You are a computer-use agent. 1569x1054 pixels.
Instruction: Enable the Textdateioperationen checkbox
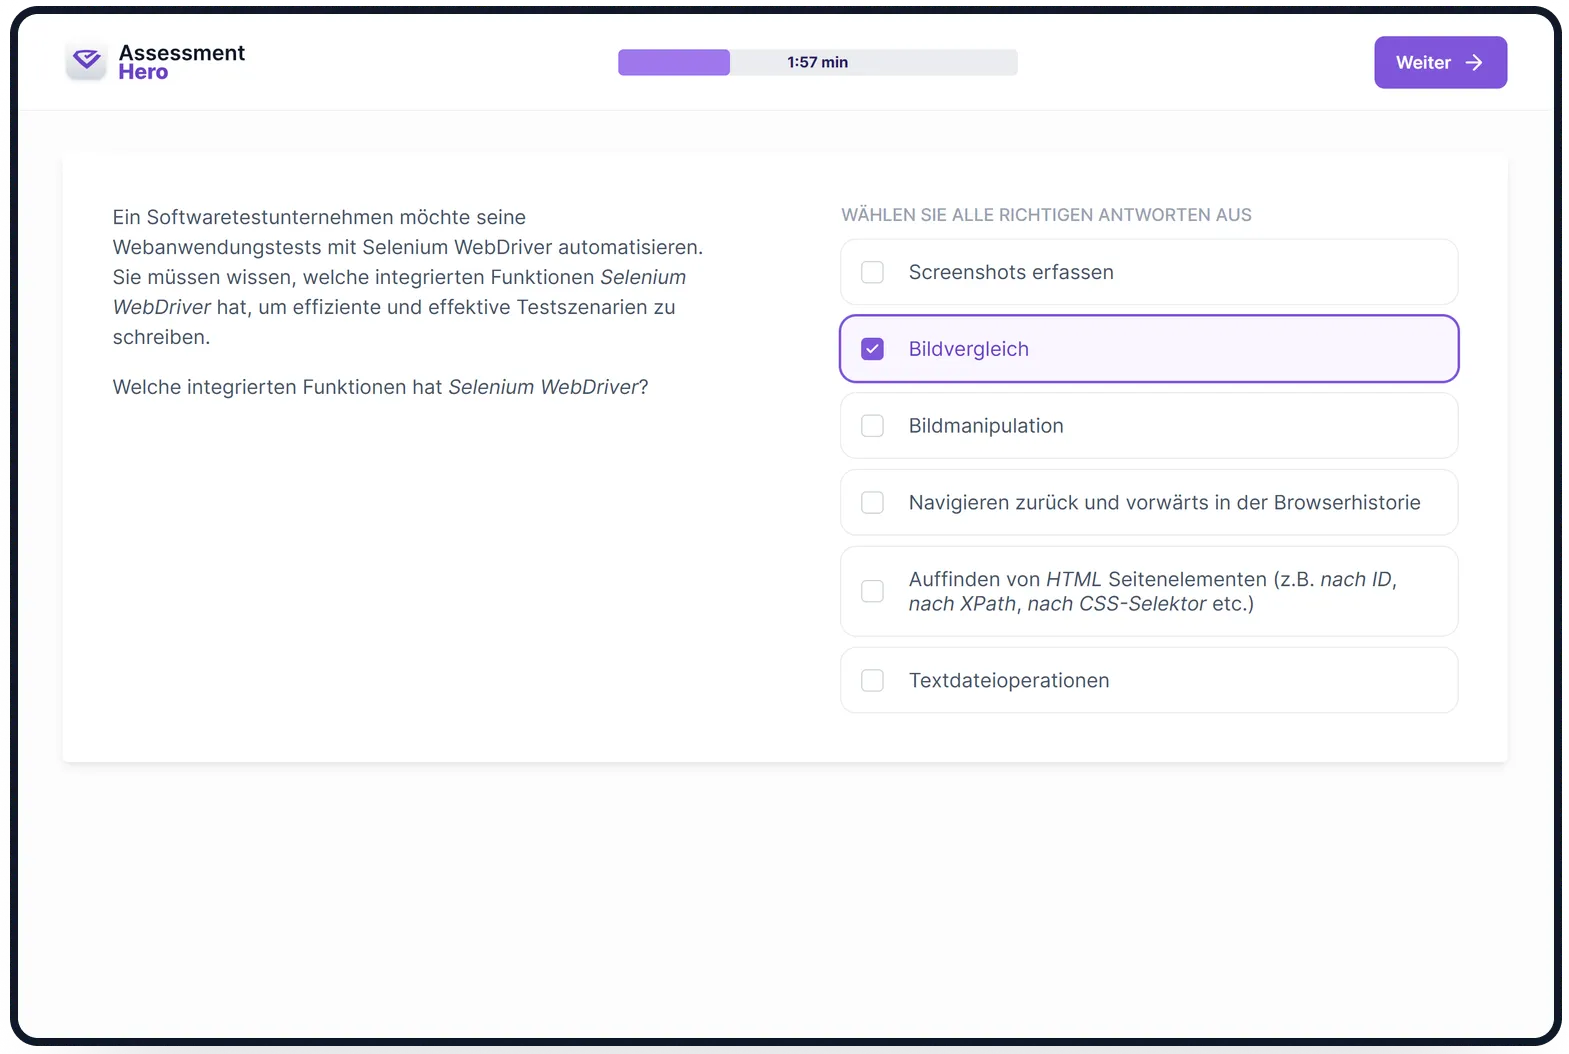coord(872,680)
